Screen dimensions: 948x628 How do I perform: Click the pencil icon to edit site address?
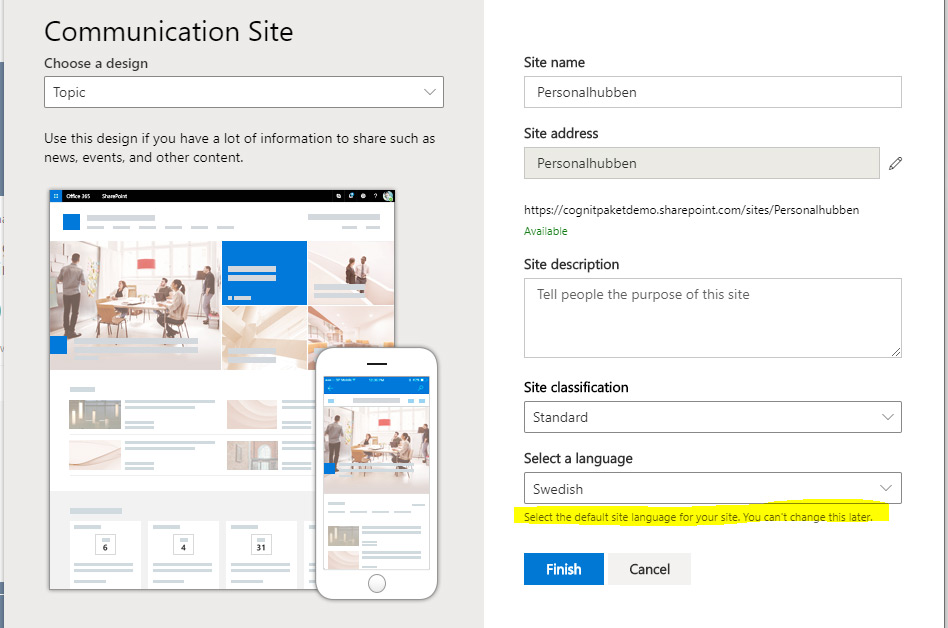(895, 163)
